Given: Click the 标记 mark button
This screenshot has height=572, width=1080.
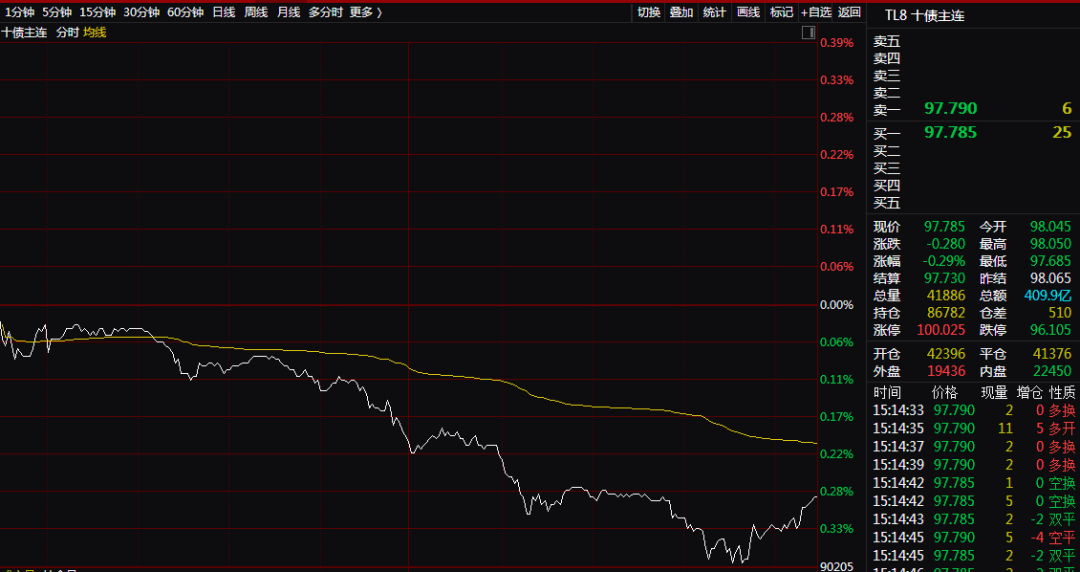Looking at the screenshot, I should [781, 12].
